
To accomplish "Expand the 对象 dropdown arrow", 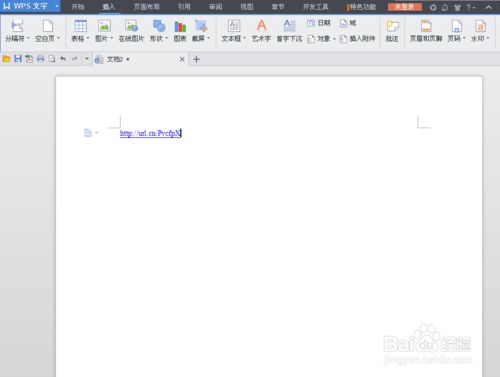I will coord(334,39).
